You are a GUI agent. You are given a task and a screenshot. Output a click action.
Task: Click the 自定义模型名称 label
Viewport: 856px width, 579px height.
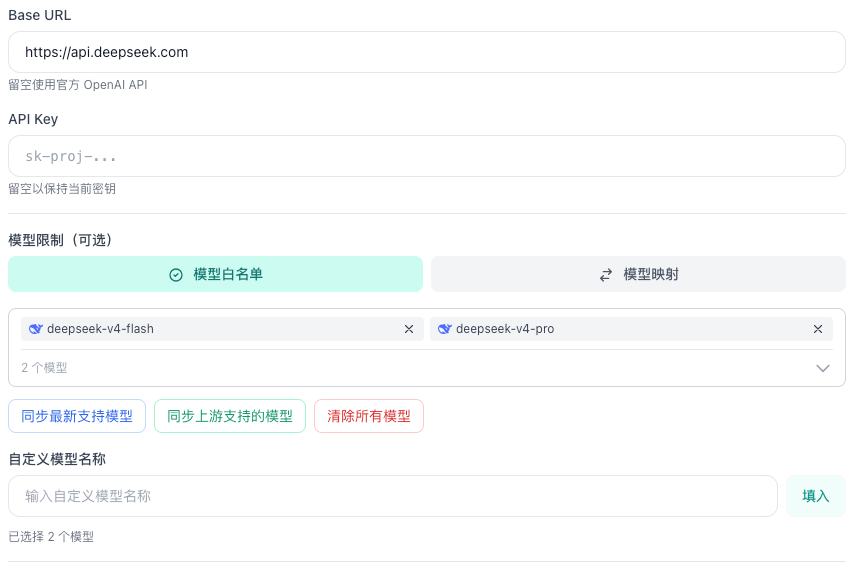coord(57,459)
